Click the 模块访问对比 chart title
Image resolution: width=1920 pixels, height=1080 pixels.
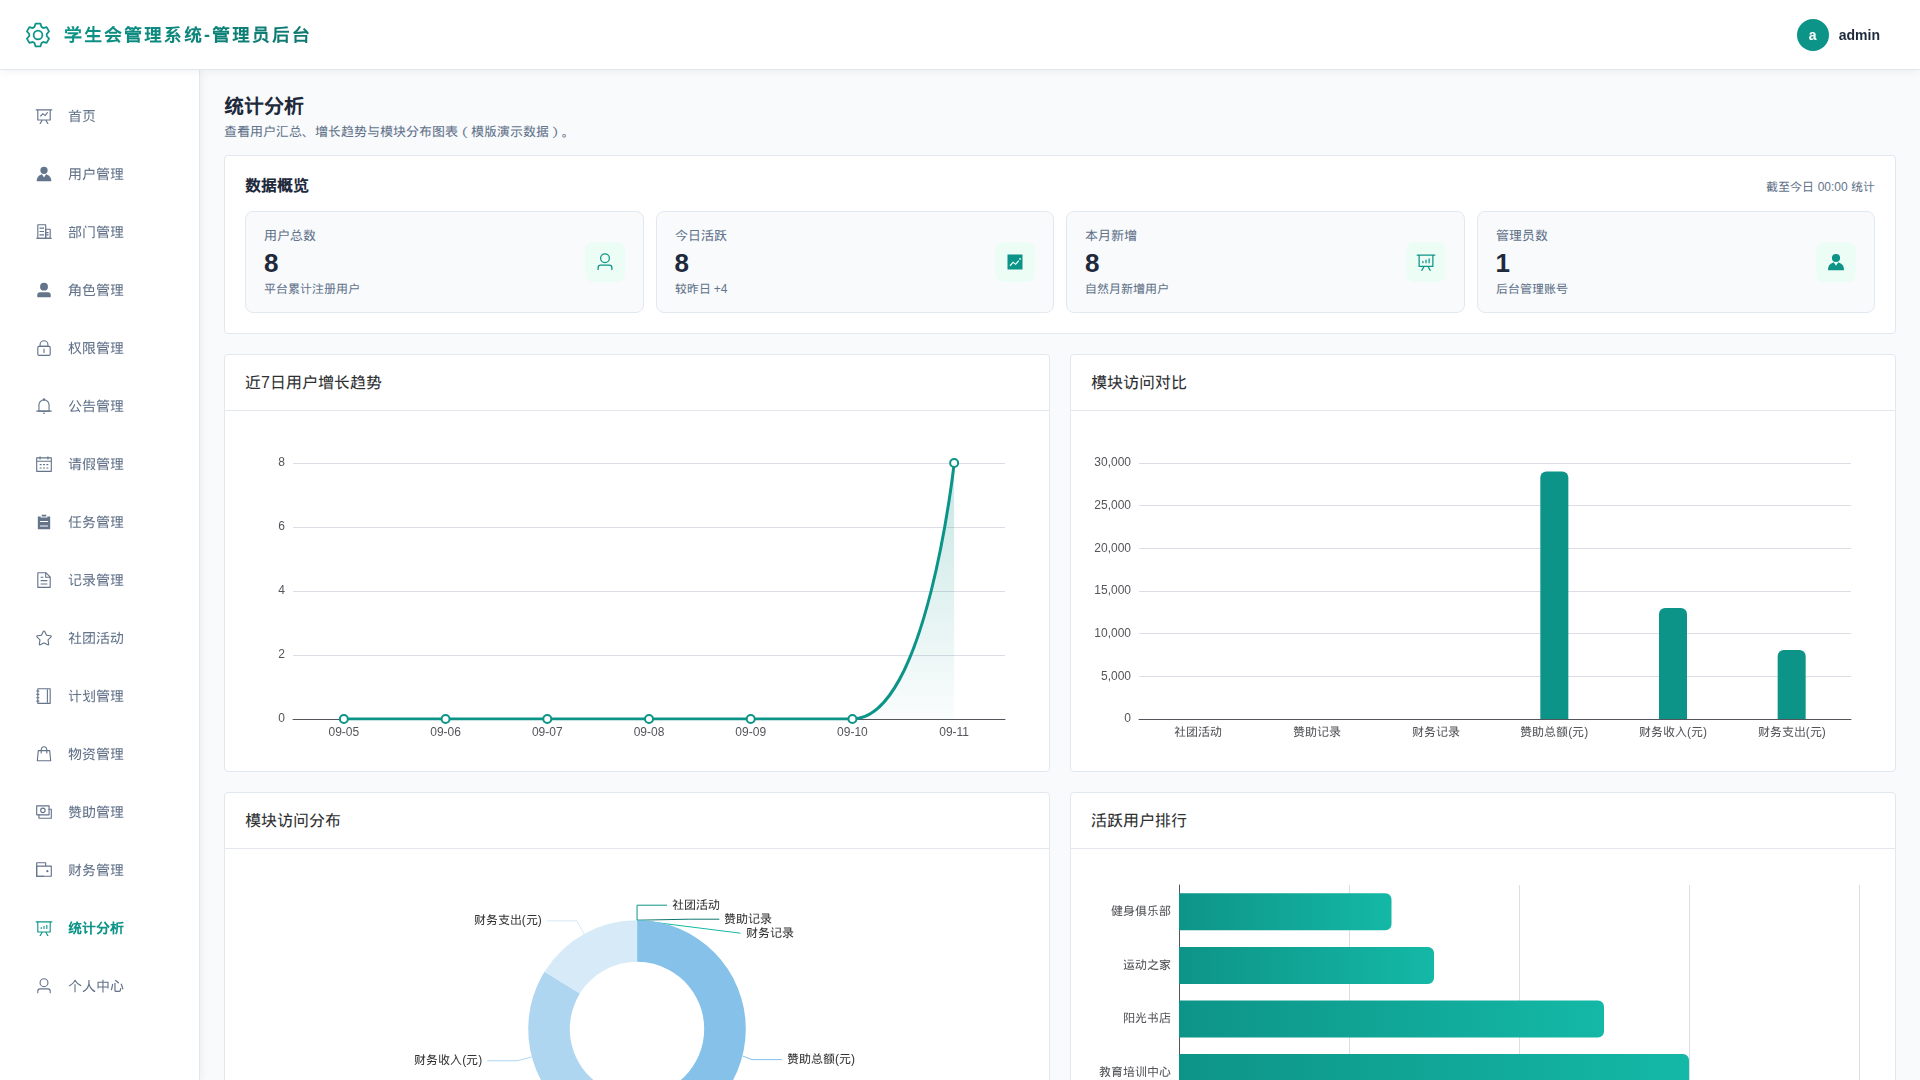pyautogui.click(x=1139, y=383)
